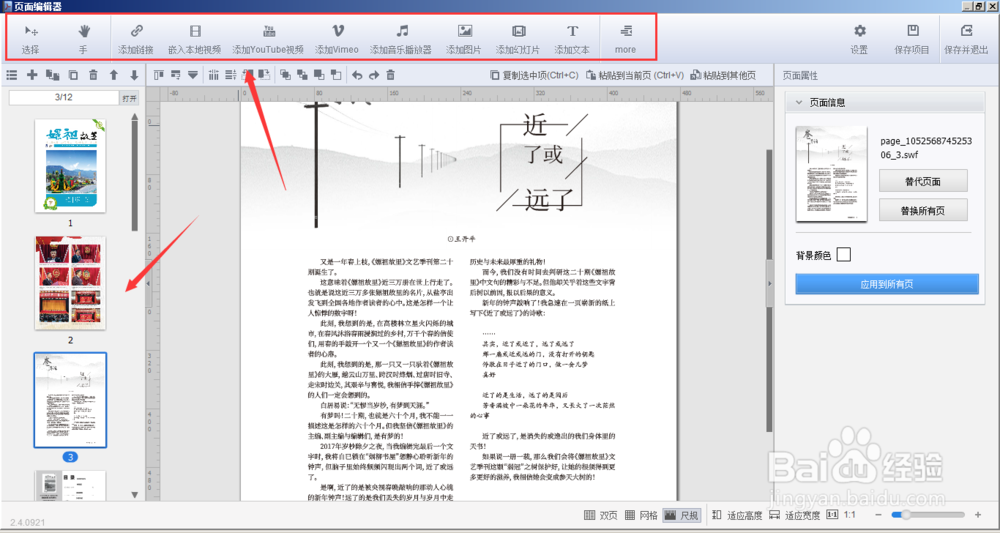Click file name page_105256874525306_3.swf

(926, 147)
